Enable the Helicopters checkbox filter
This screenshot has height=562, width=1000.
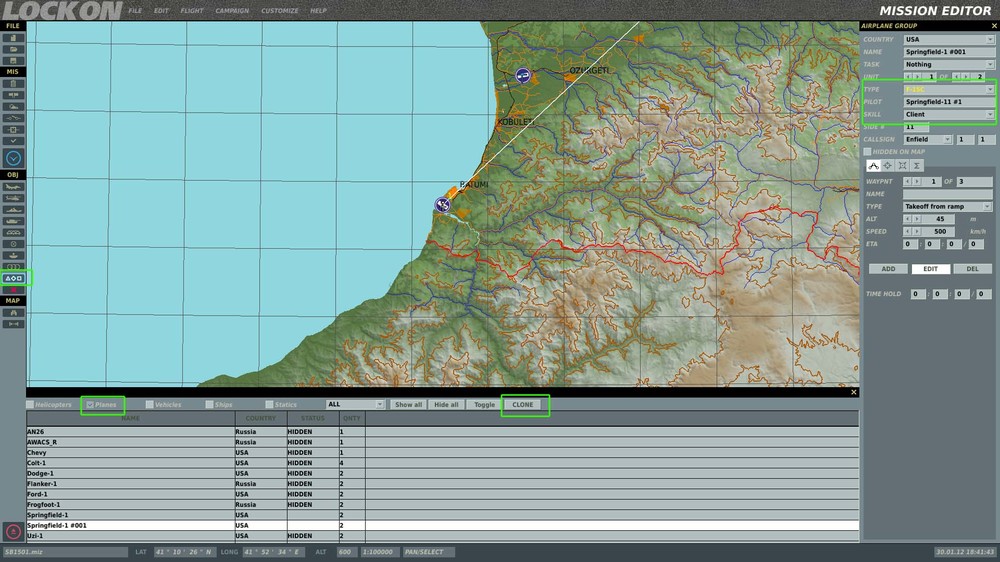click(x=31, y=405)
